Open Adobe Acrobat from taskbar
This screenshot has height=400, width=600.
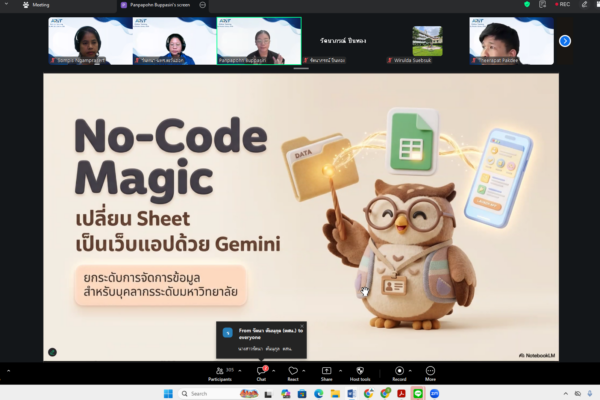(x=401, y=393)
